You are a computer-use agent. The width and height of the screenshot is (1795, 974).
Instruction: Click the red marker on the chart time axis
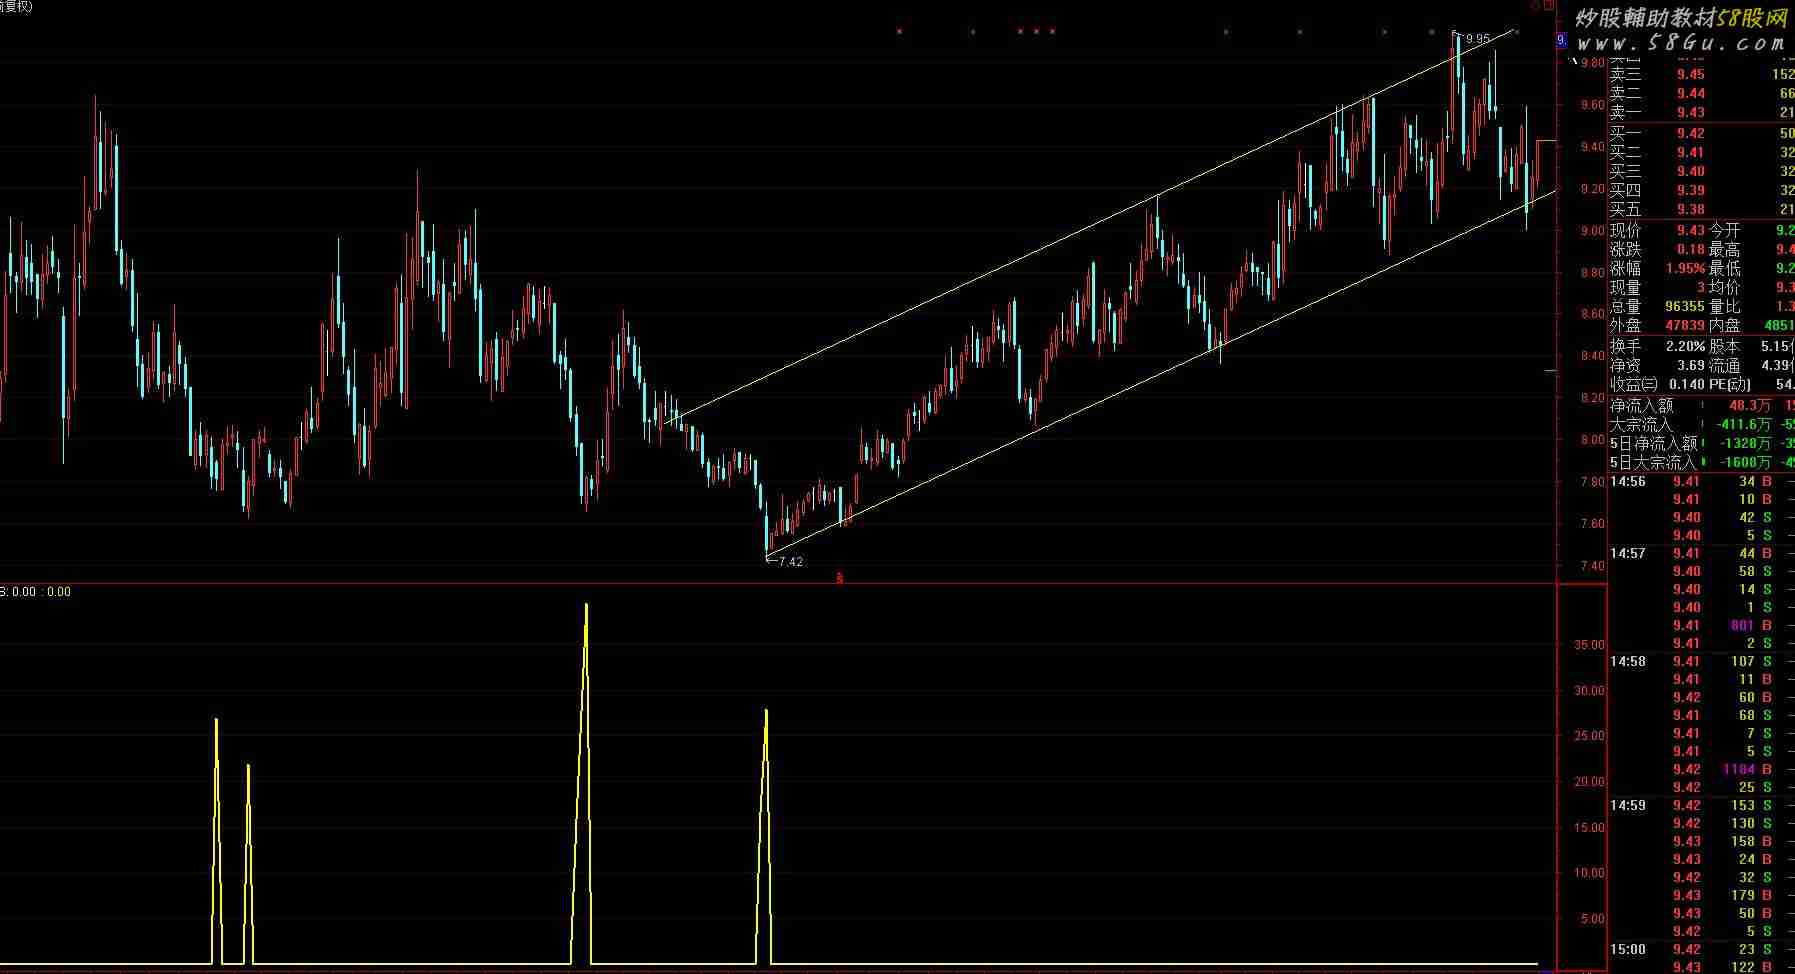tap(839, 578)
